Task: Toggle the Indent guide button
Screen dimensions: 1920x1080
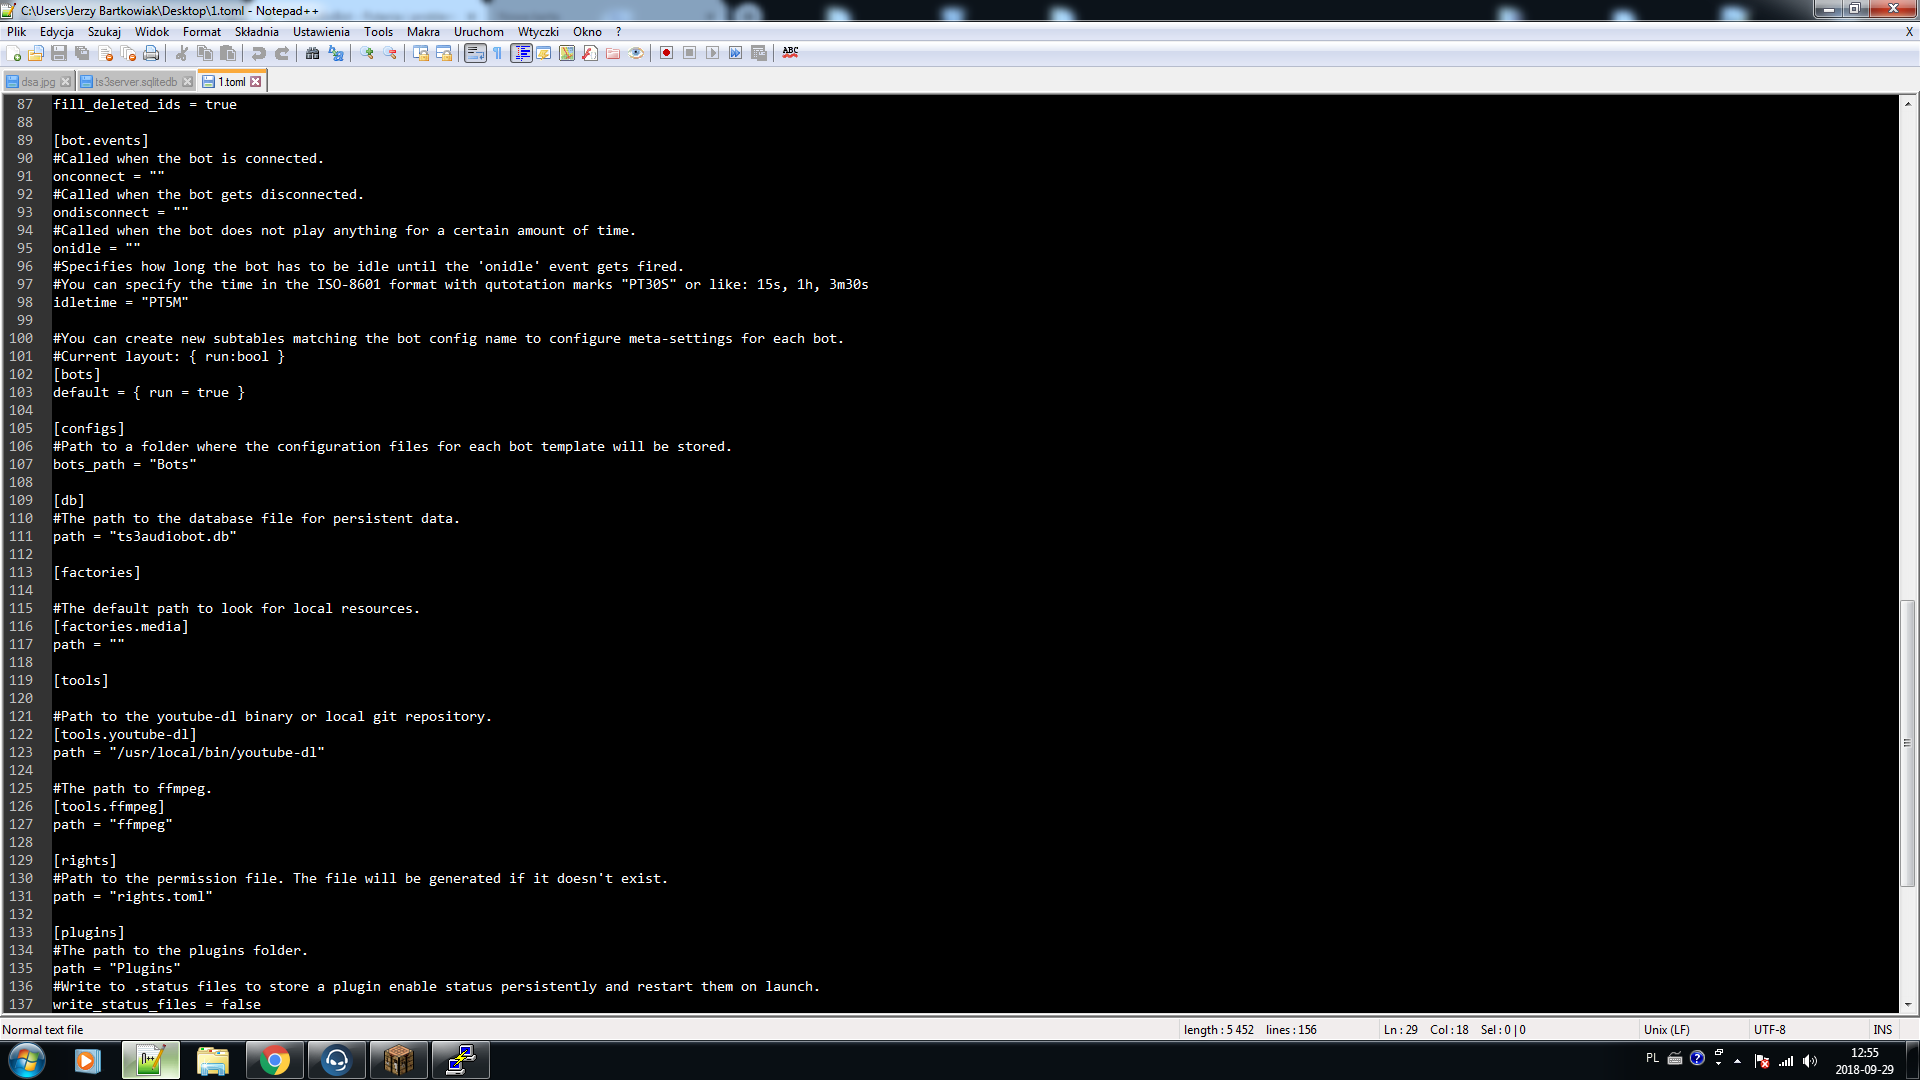Action: tap(521, 53)
